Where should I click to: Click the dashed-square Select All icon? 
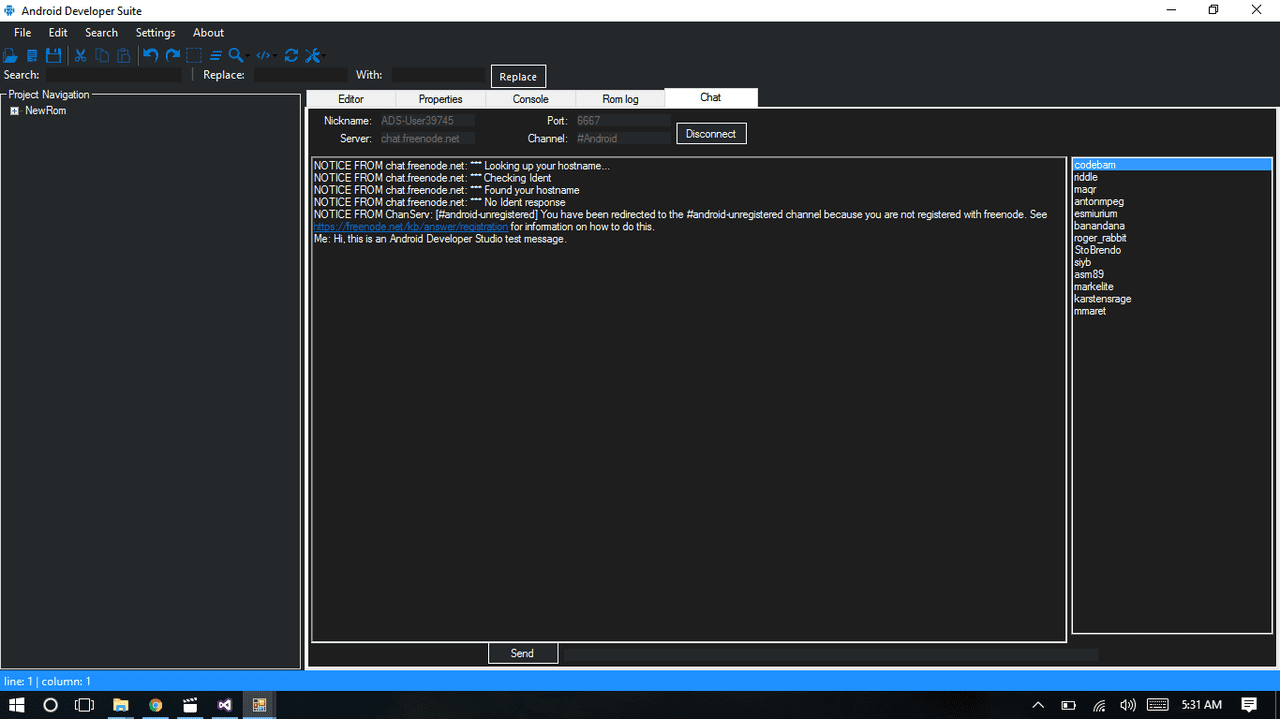194,56
